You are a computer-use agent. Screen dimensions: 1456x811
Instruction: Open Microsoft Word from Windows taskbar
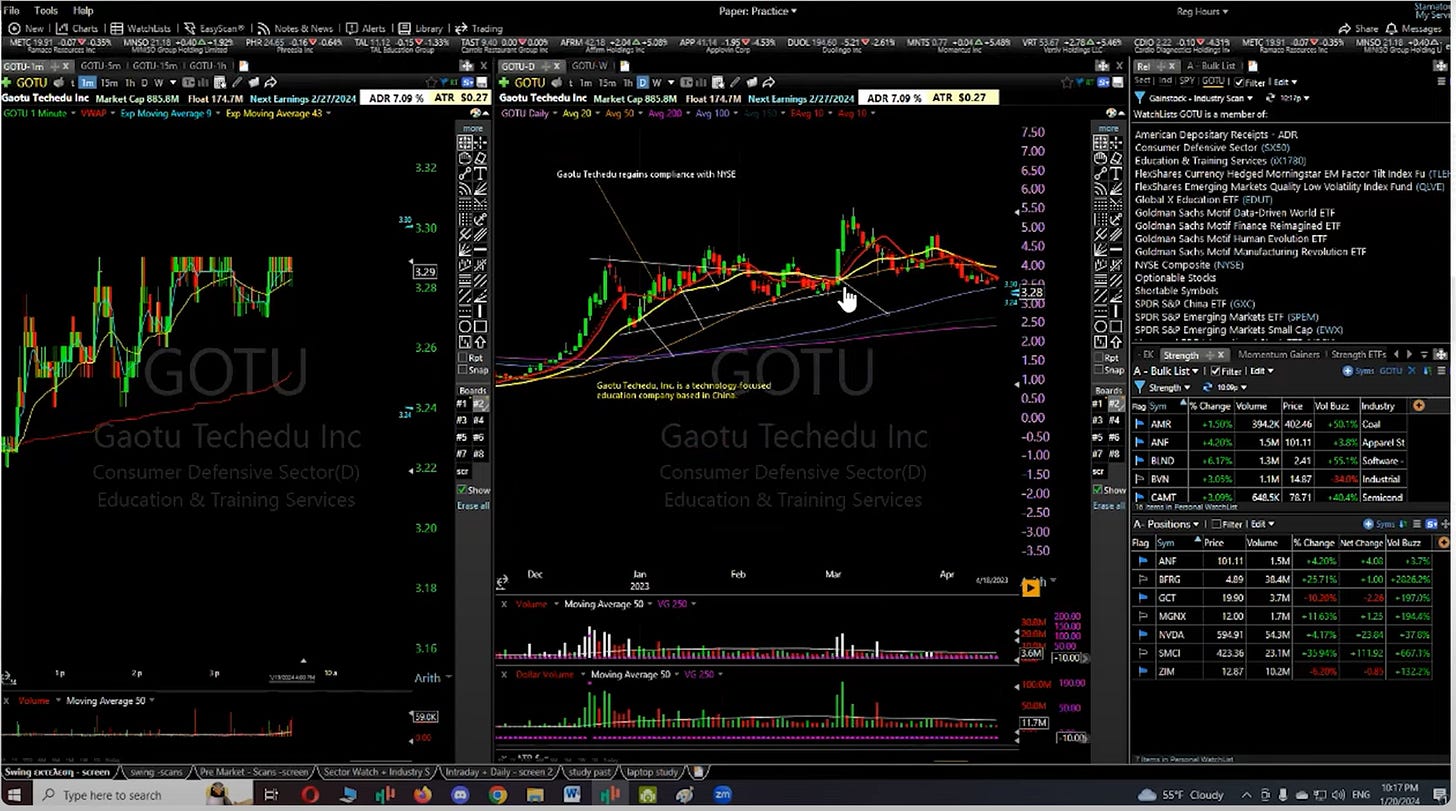pos(571,795)
